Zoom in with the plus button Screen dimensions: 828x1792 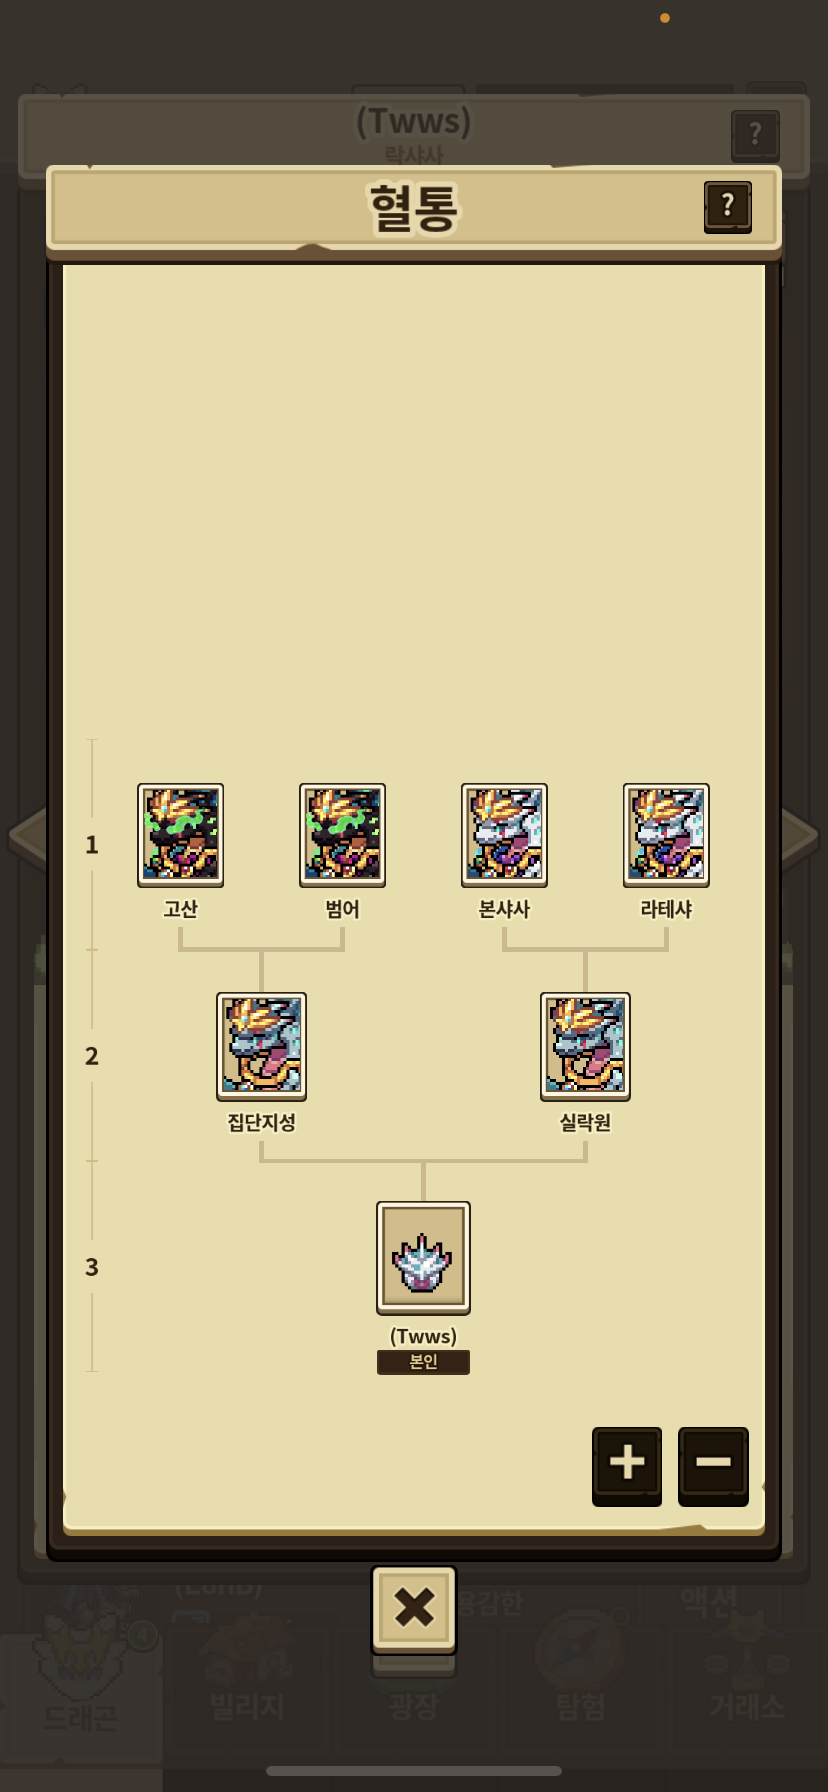point(627,1465)
